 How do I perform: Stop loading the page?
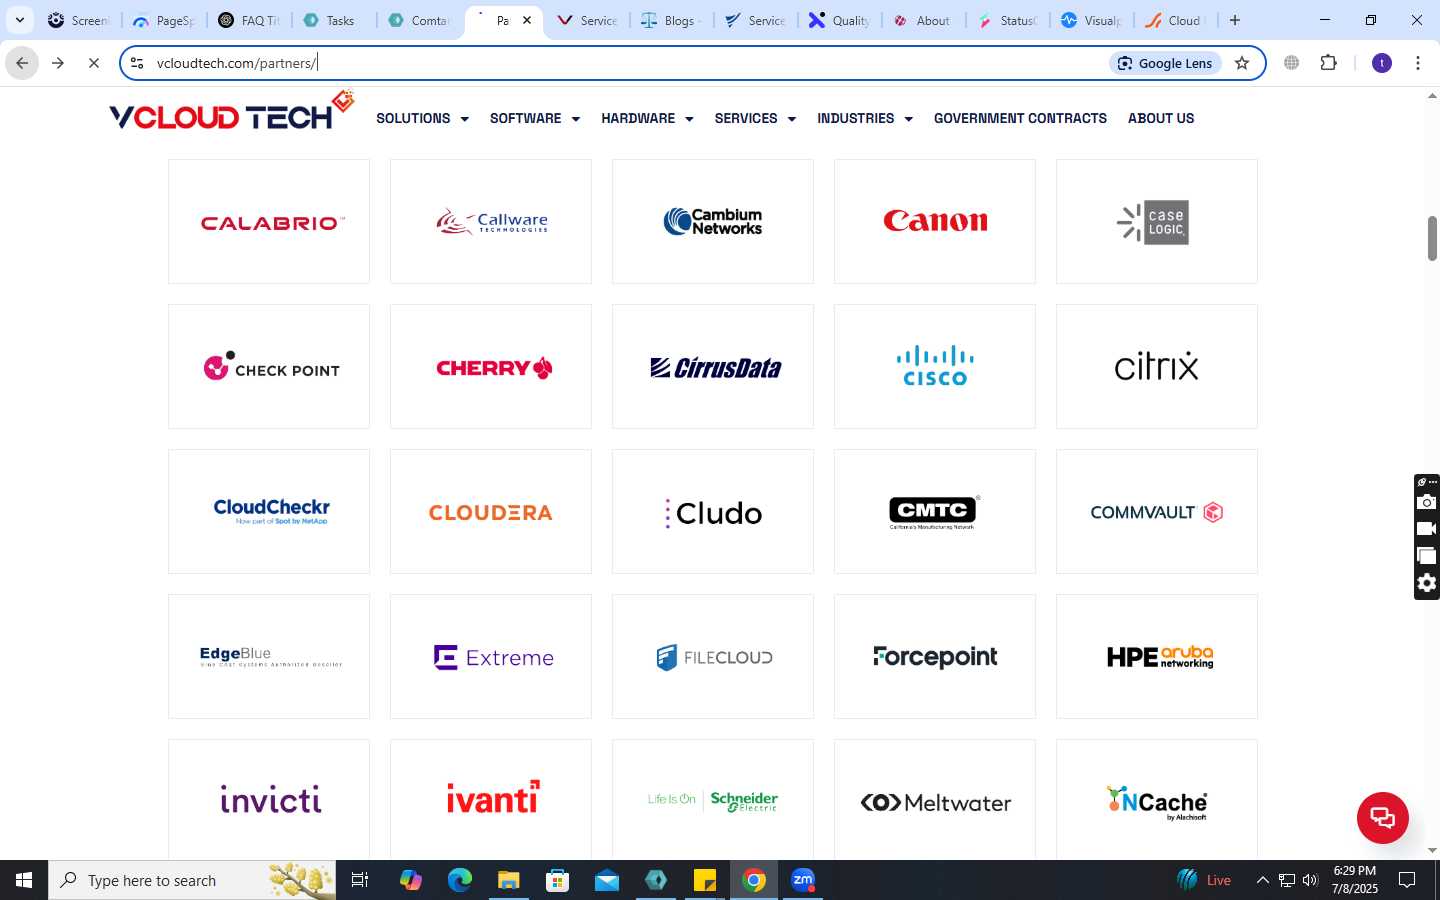click(94, 63)
